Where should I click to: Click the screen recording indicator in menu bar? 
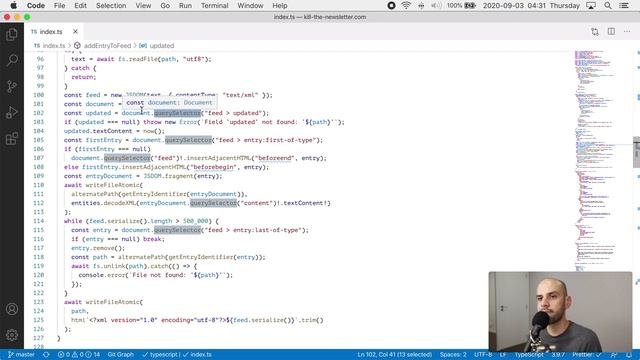(391, 5)
